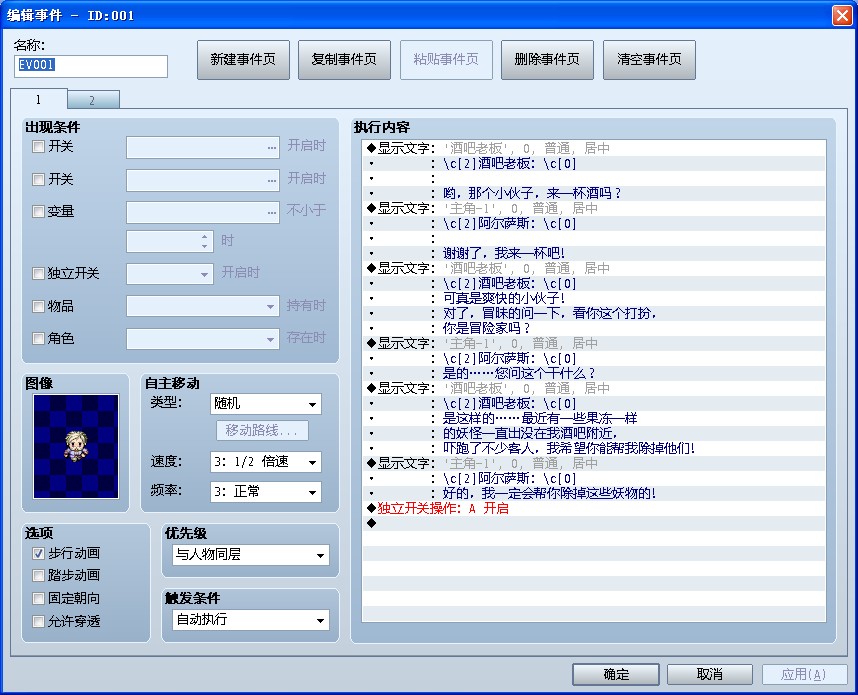858x695 pixels.
Task: Switch to event page tab 2
Action: [x=92, y=100]
